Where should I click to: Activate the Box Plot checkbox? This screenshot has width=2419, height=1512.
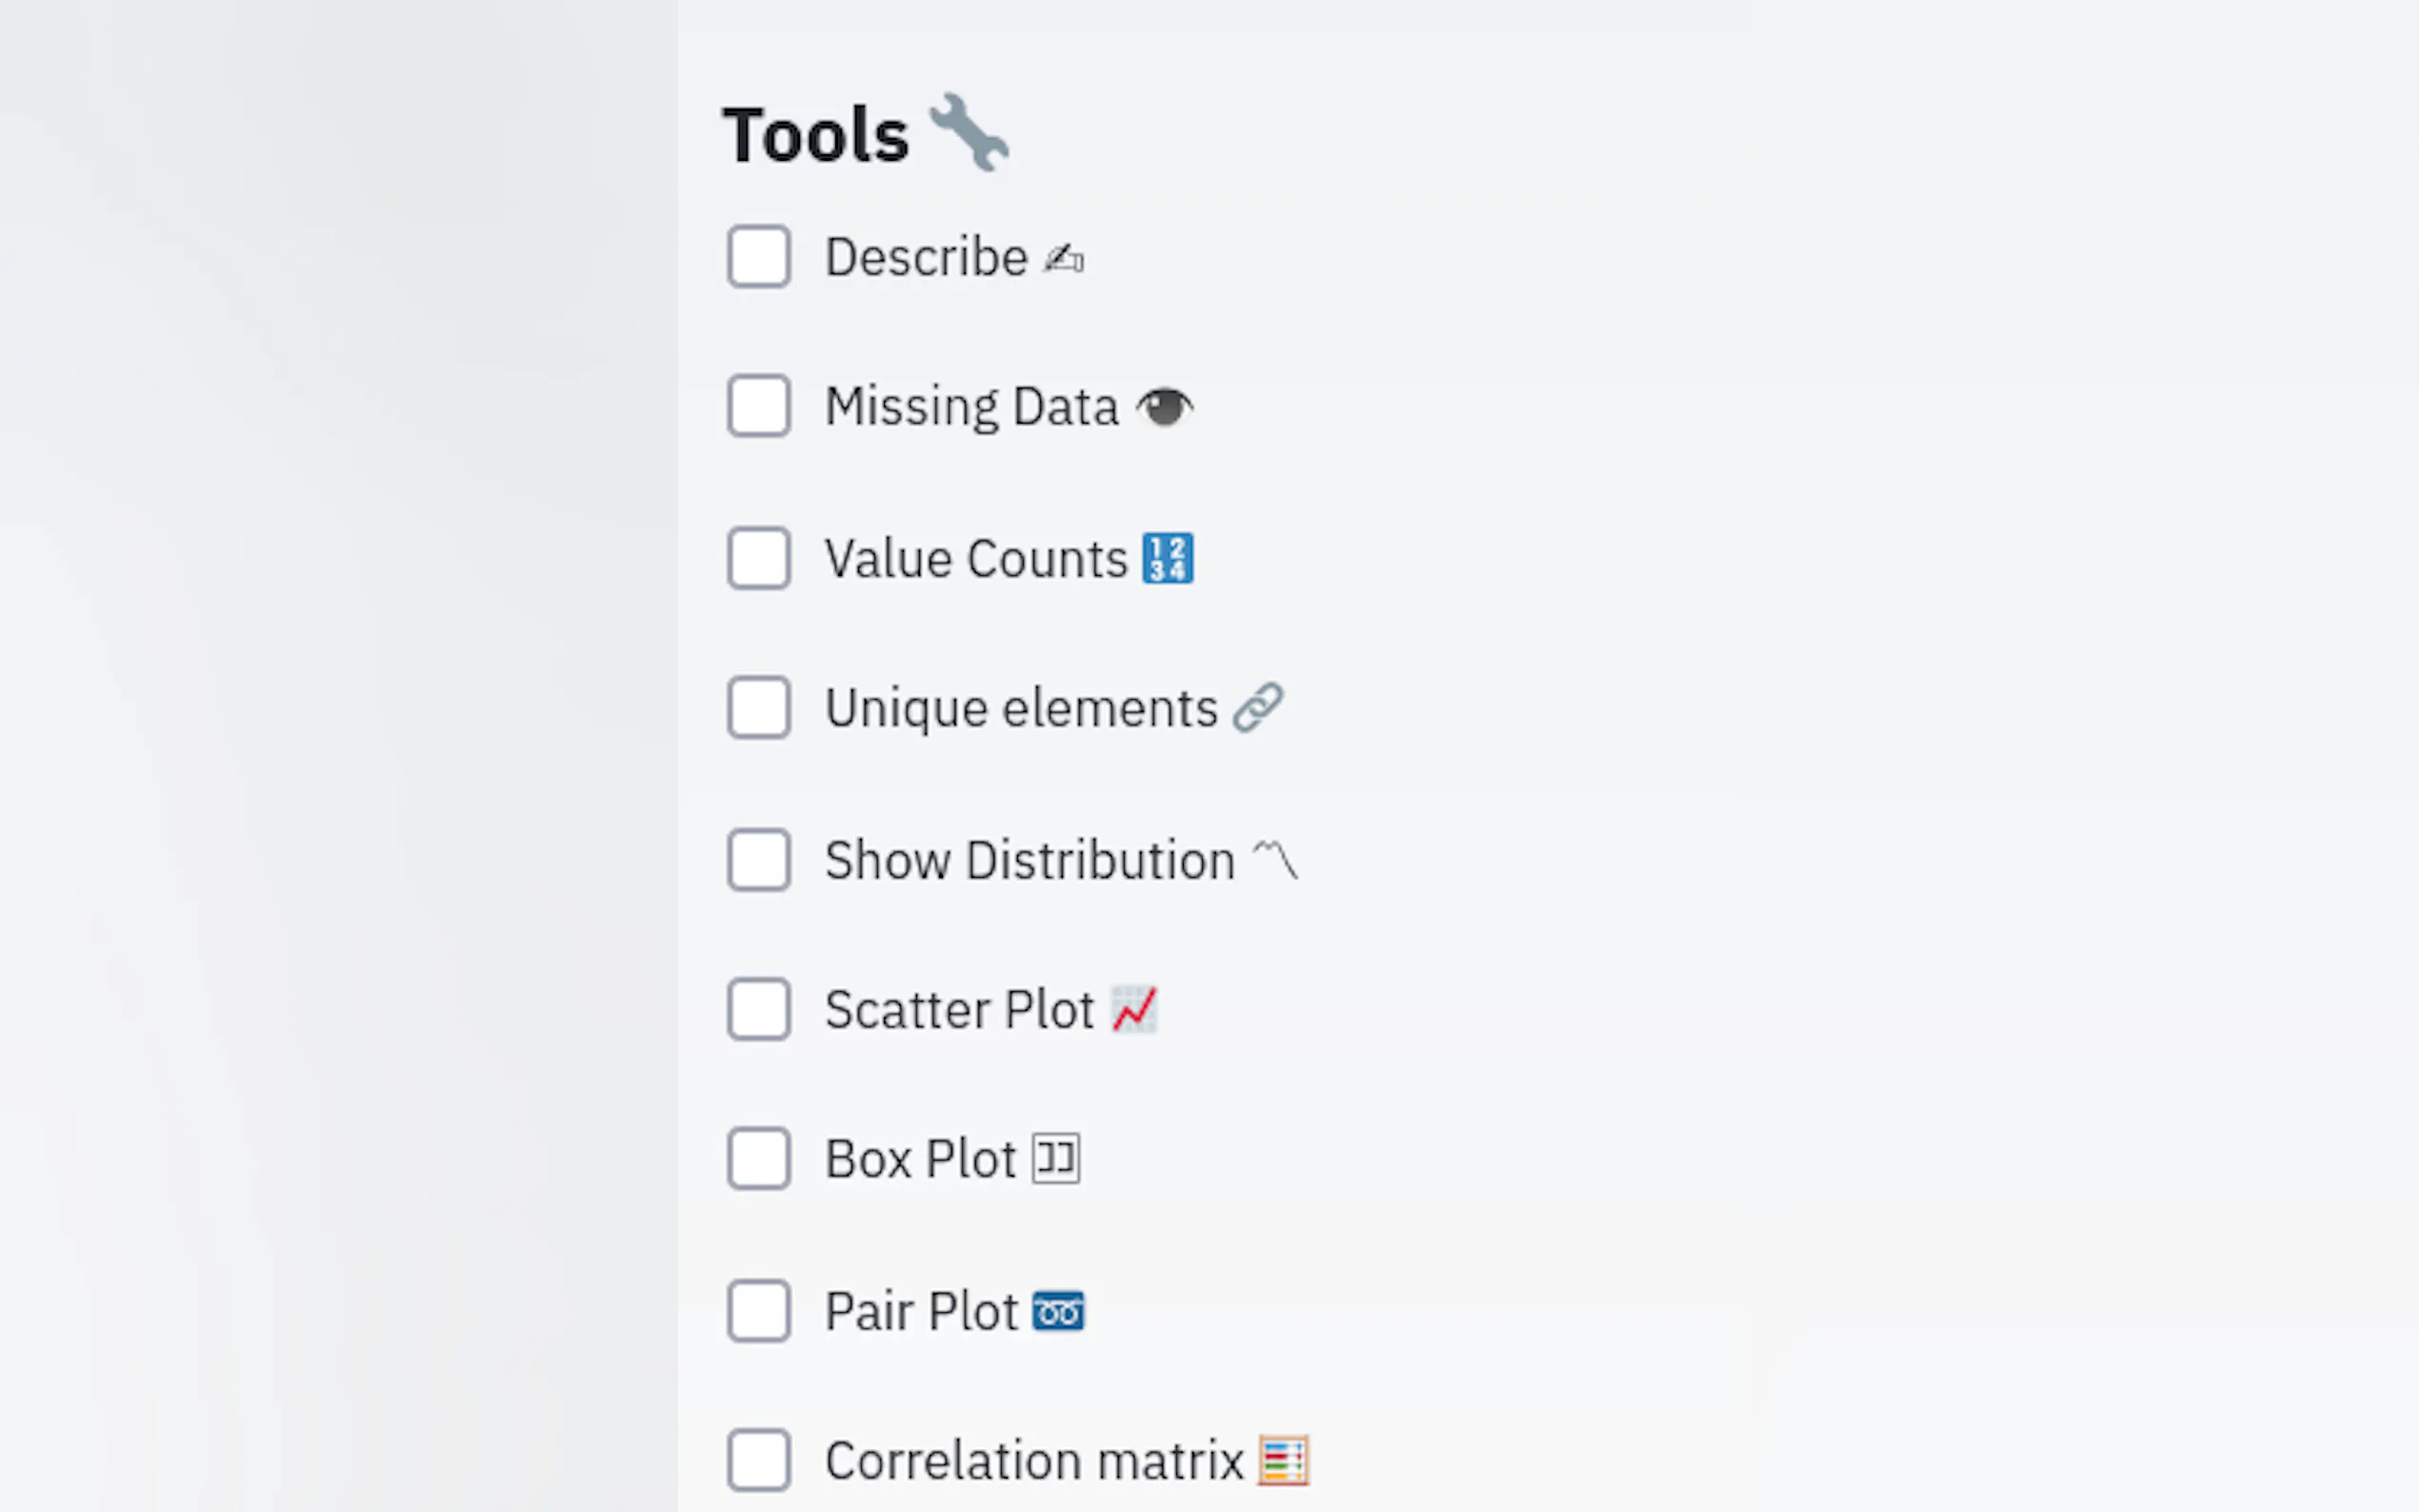coord(759,1159)
